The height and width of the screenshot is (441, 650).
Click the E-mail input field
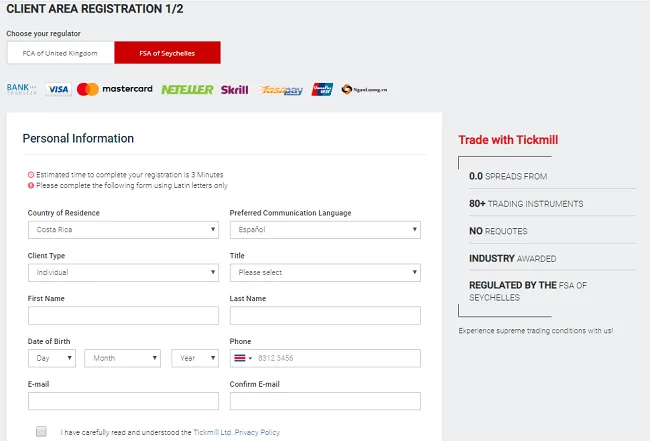[x=123, y=401]
